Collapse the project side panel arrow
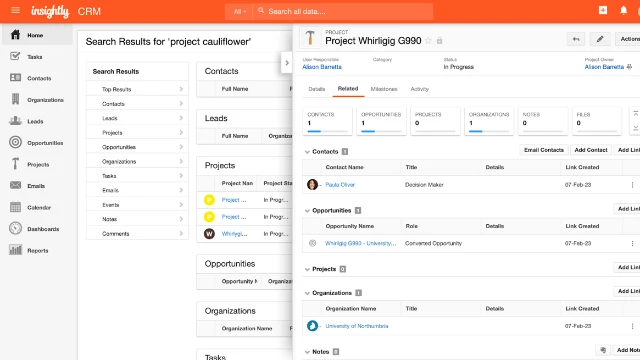This screenshot has width=640, height=360. [x=287, y=63]
